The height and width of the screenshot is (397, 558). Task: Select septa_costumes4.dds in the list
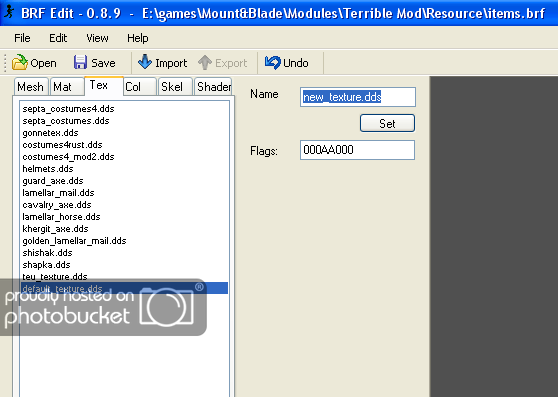pos(124,109)
